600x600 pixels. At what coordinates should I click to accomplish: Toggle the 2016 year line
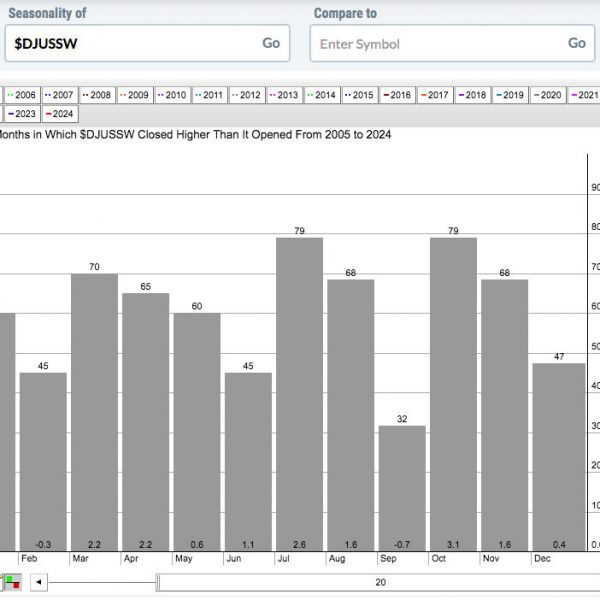pyautogui.click(x=397, y=95)
